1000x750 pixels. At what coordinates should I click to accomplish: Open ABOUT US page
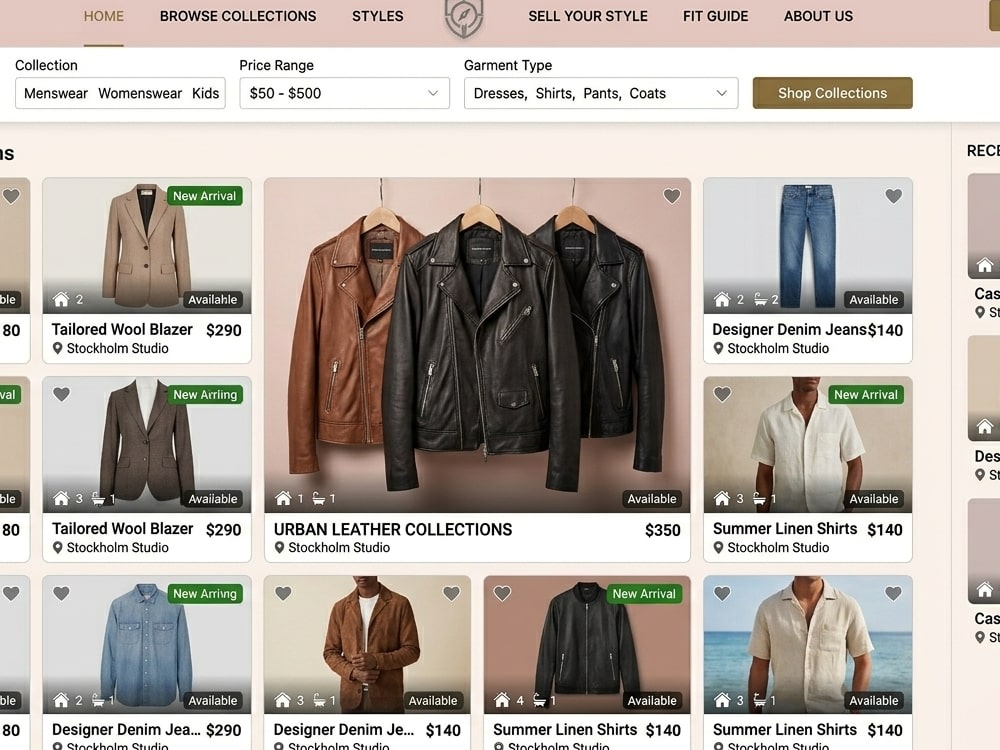[x=818, y=17]
